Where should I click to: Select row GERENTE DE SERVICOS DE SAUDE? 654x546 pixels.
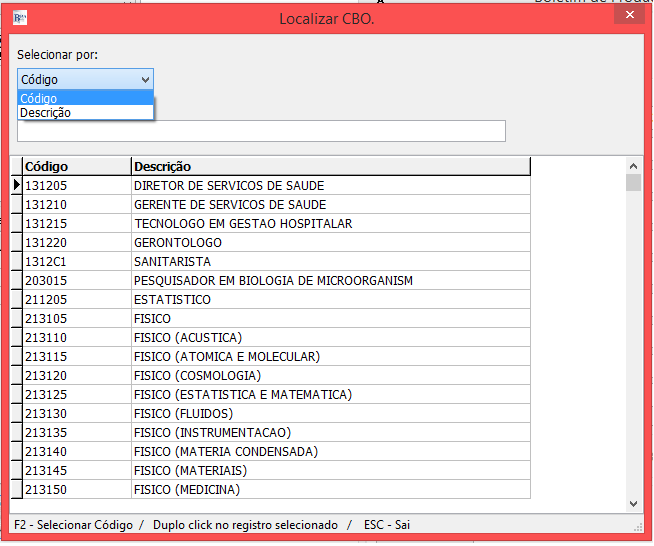click(x=230, y=205)
